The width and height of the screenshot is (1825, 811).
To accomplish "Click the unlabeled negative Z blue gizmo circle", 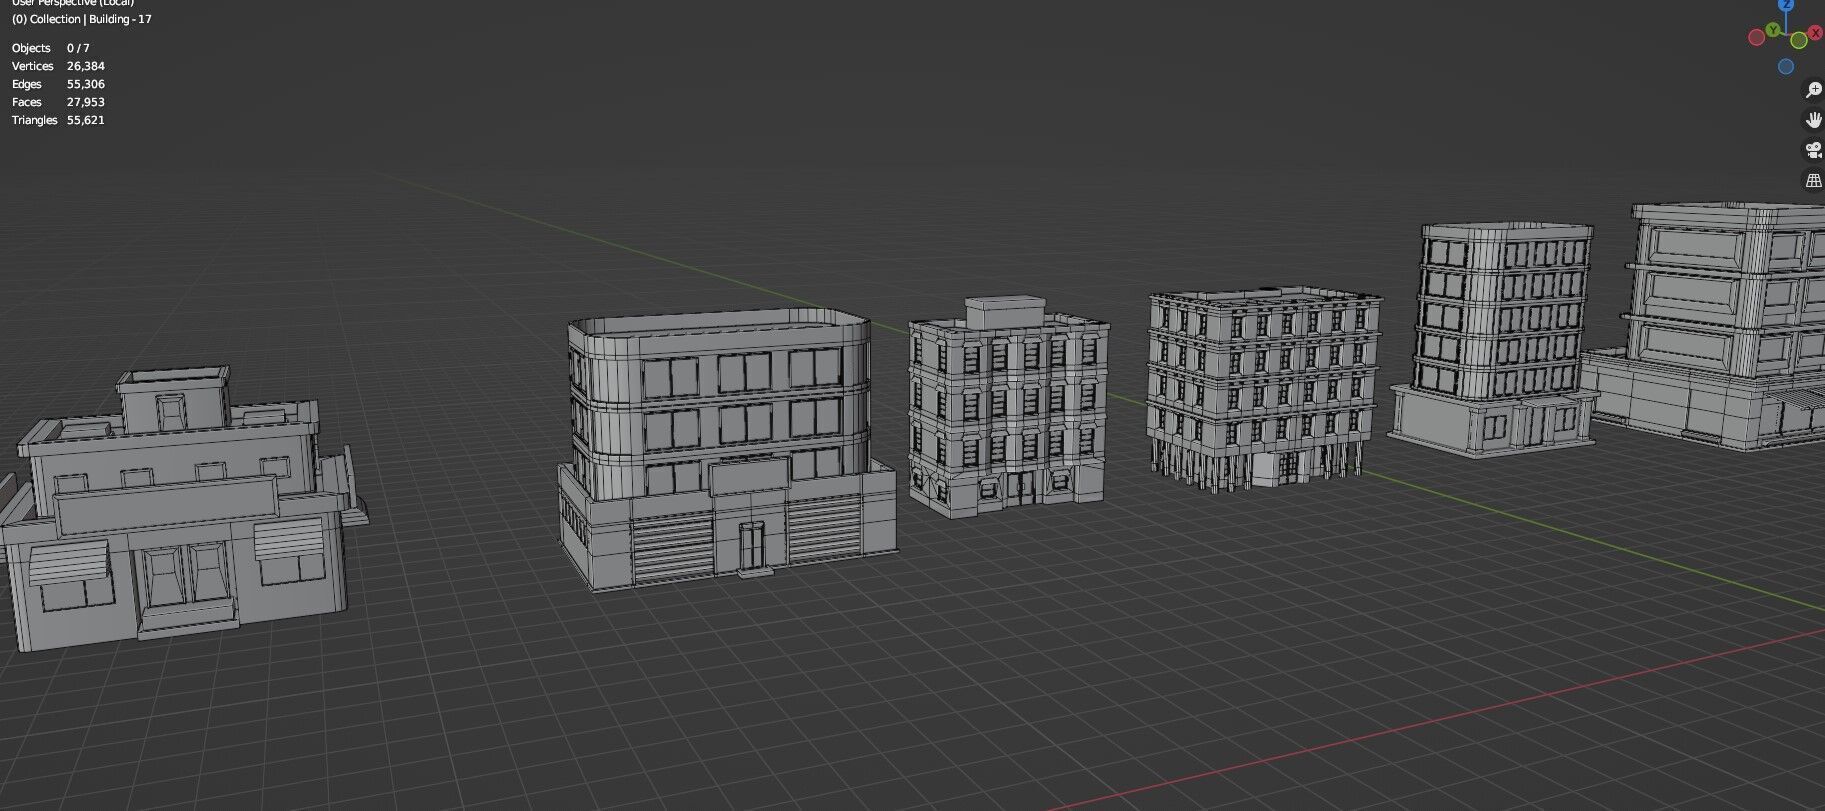I will pos(1786,67).
